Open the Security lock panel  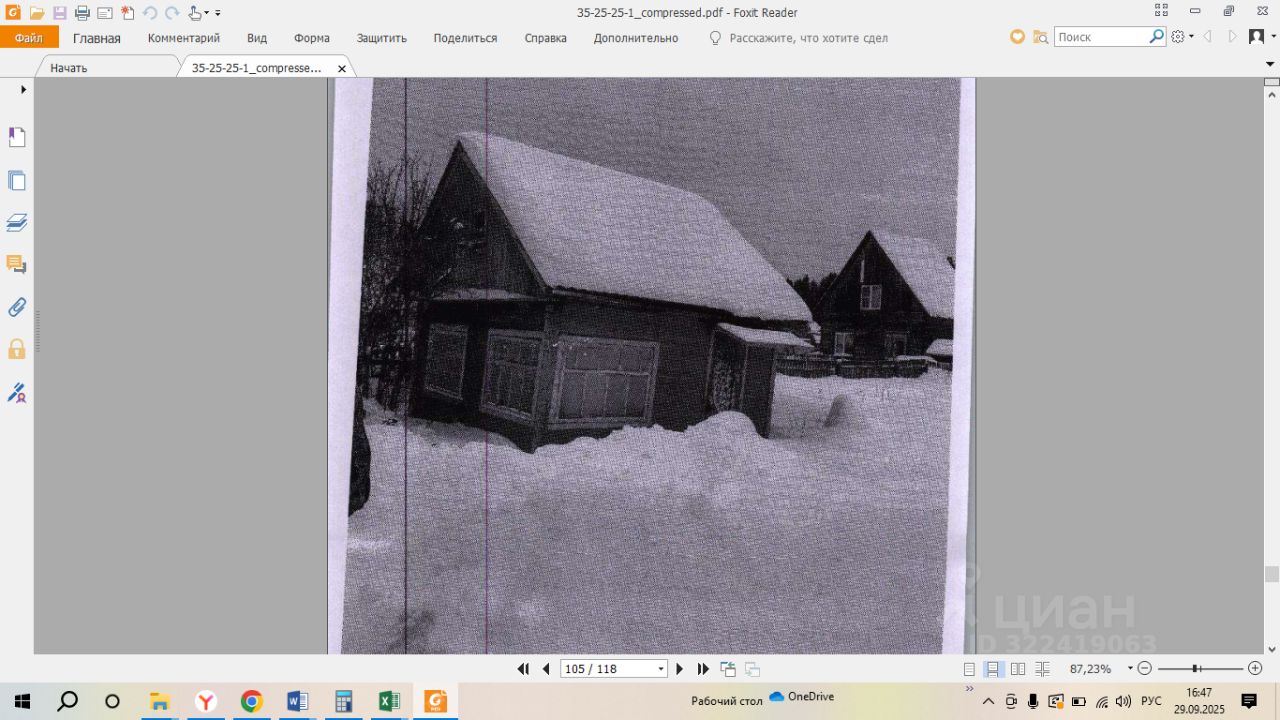17,349
